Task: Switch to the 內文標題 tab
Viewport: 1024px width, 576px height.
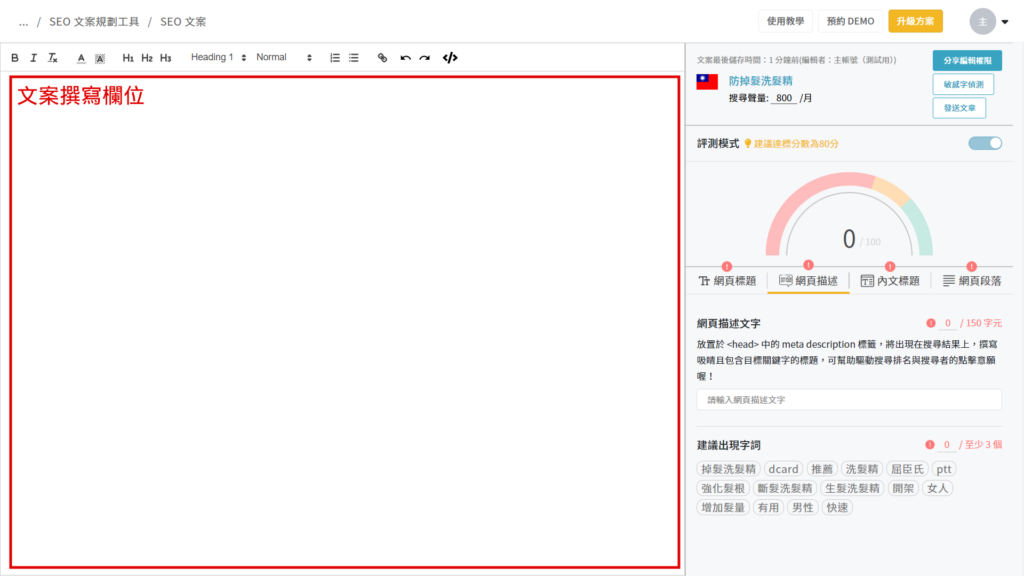Action: click(889, 281)
